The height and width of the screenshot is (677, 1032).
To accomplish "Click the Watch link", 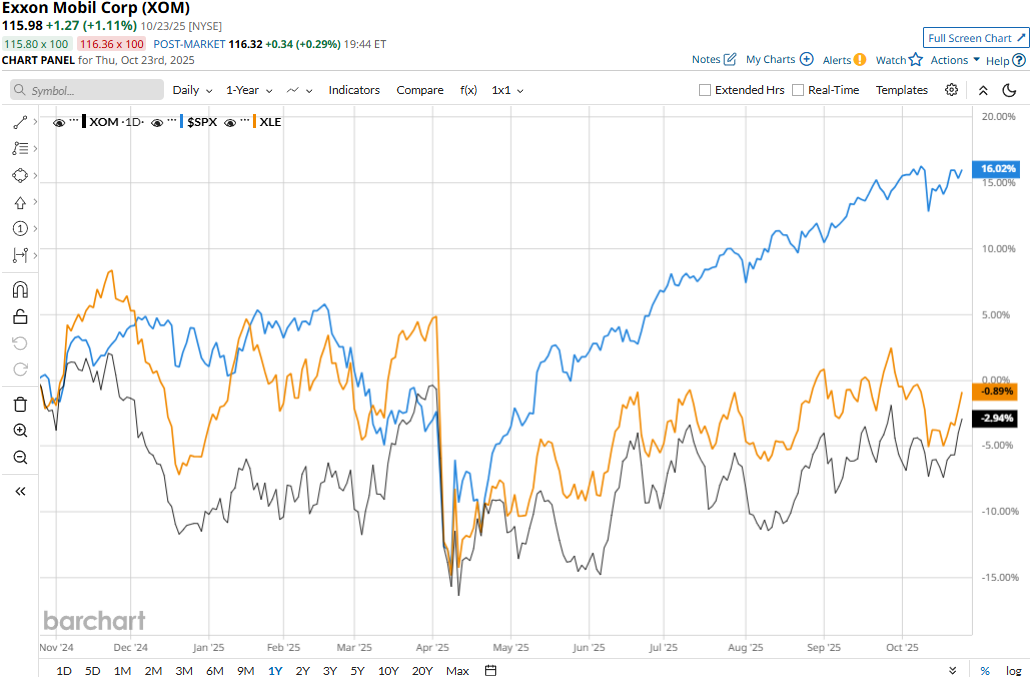I will (x=890, y=60).
